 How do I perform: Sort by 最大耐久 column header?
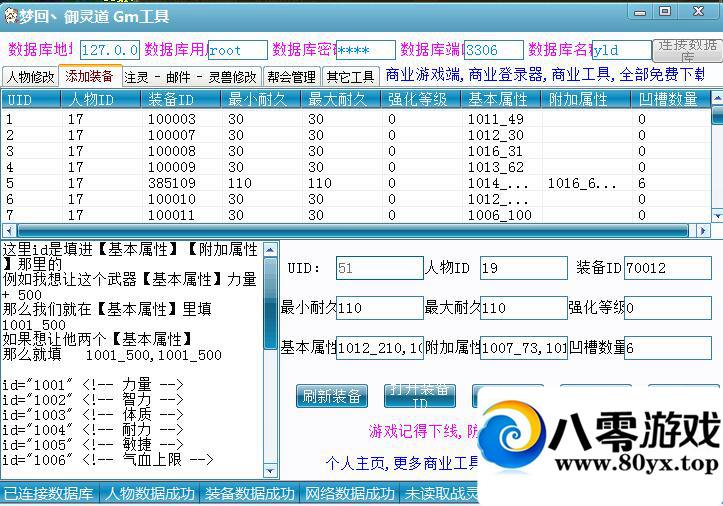[x=342, y=100]
